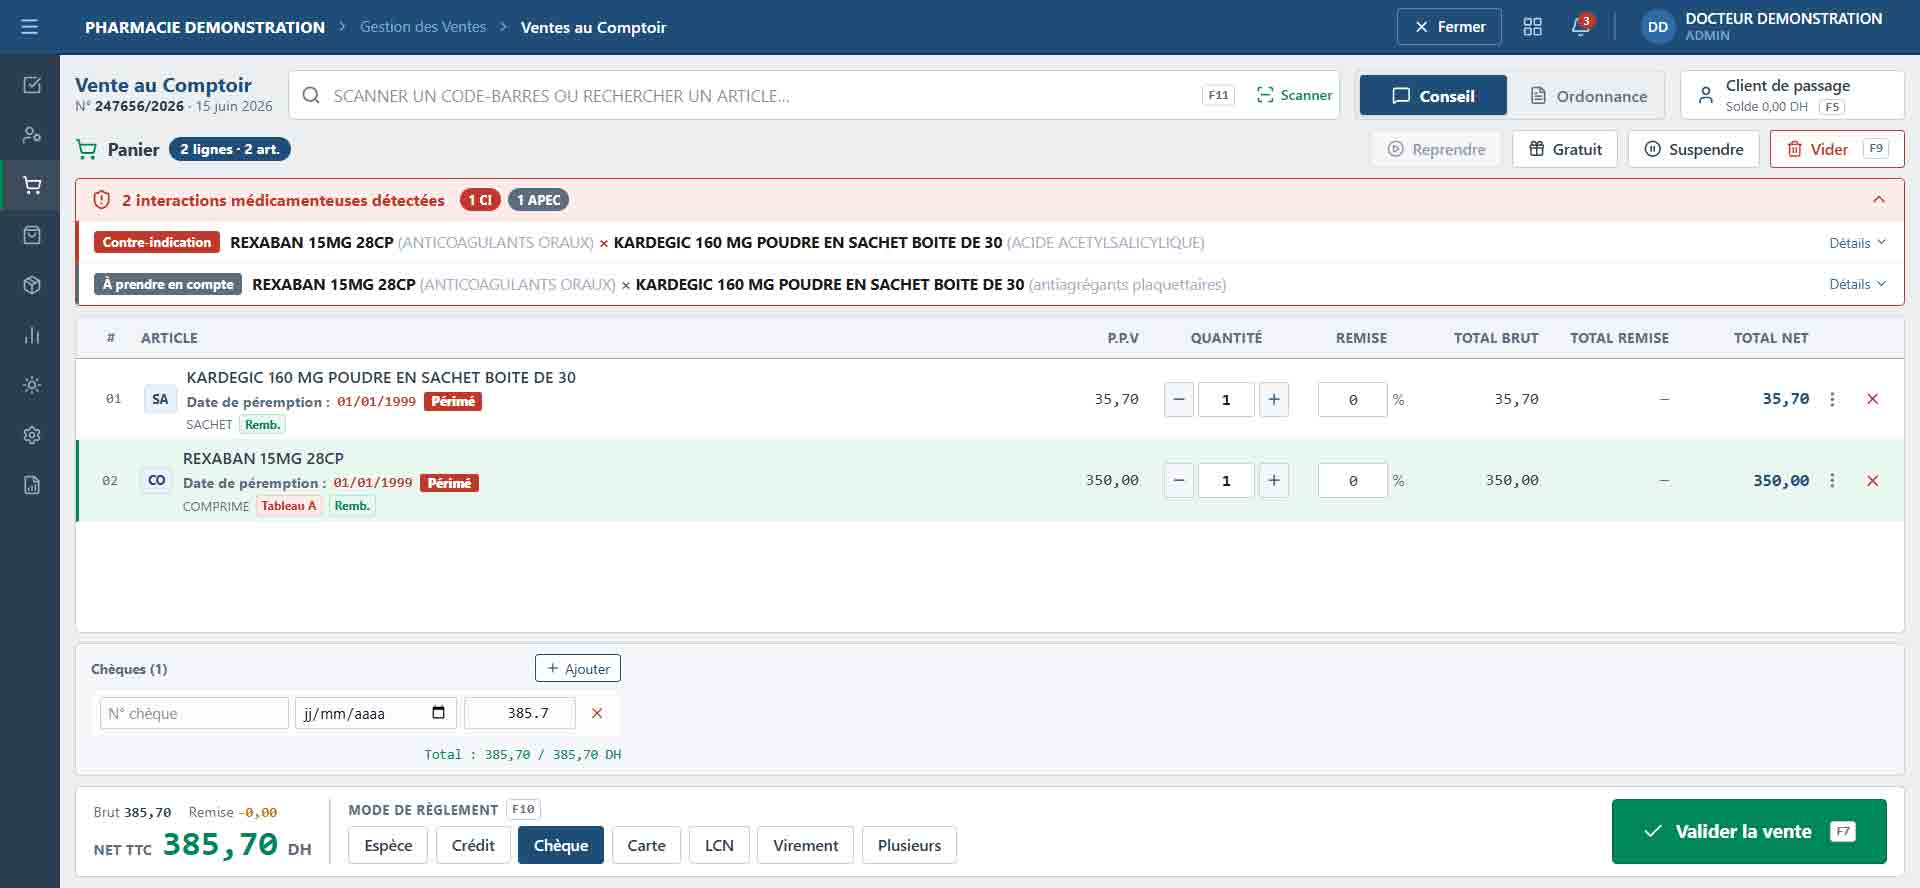Increase KARDEGIC quantity with plus

pyautogui.click(x=1273, y=399)
